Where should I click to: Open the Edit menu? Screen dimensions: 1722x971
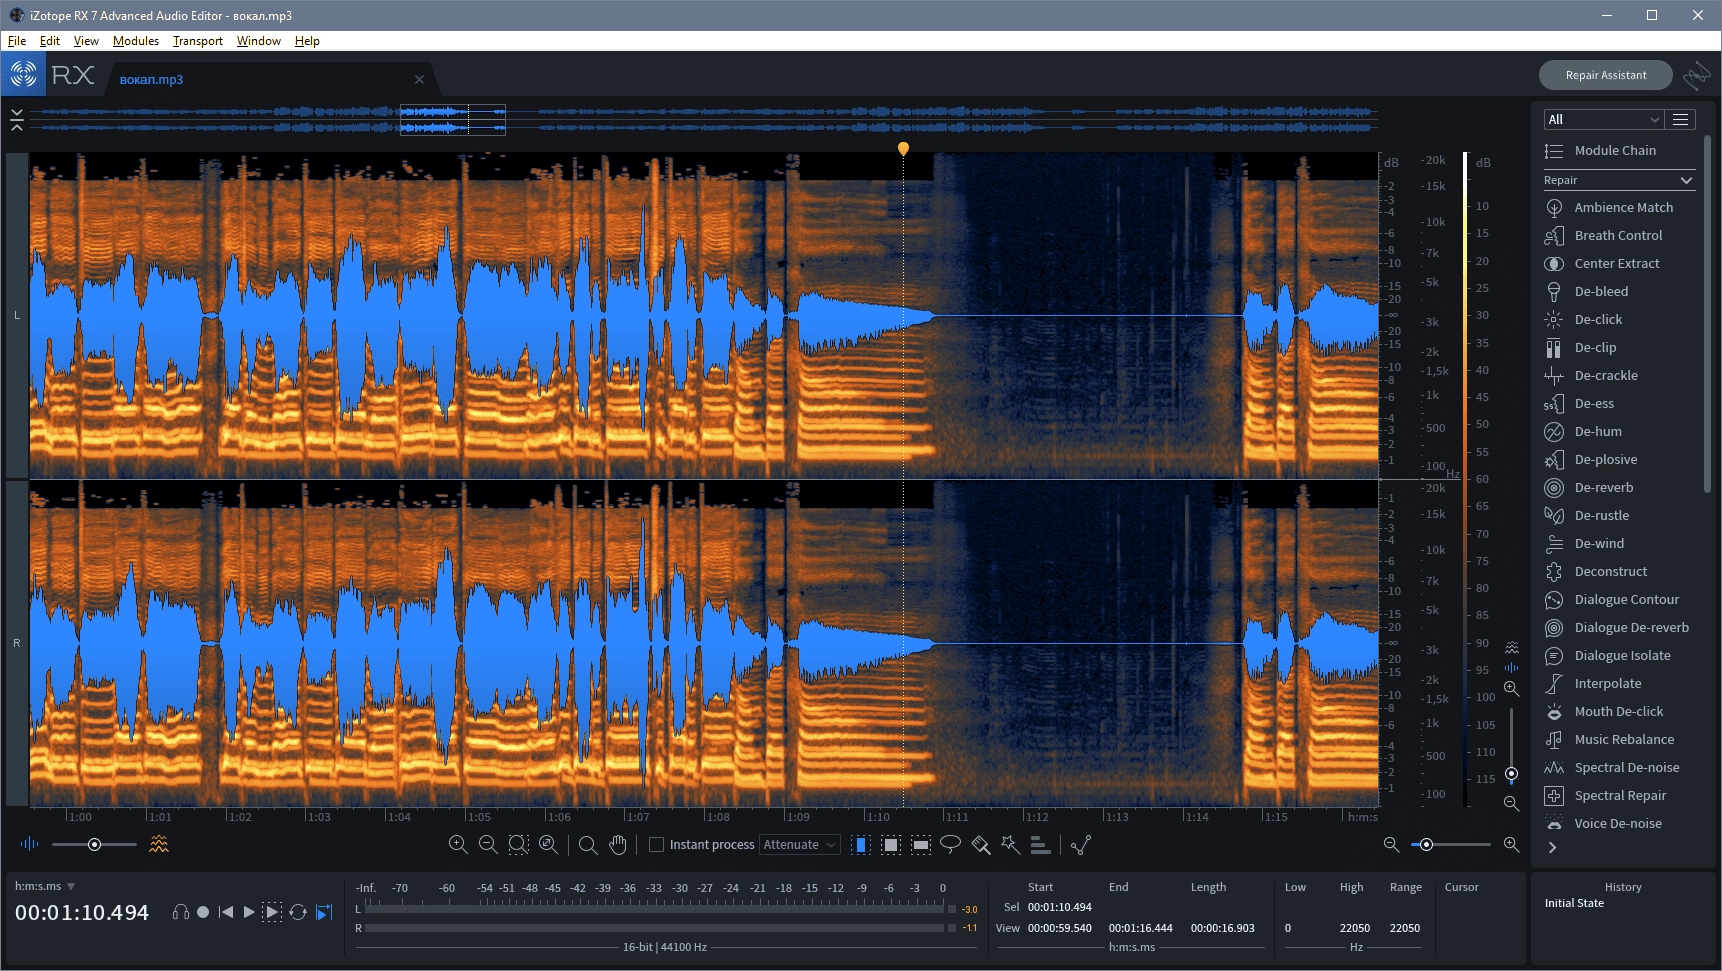[x=50, y=41]
